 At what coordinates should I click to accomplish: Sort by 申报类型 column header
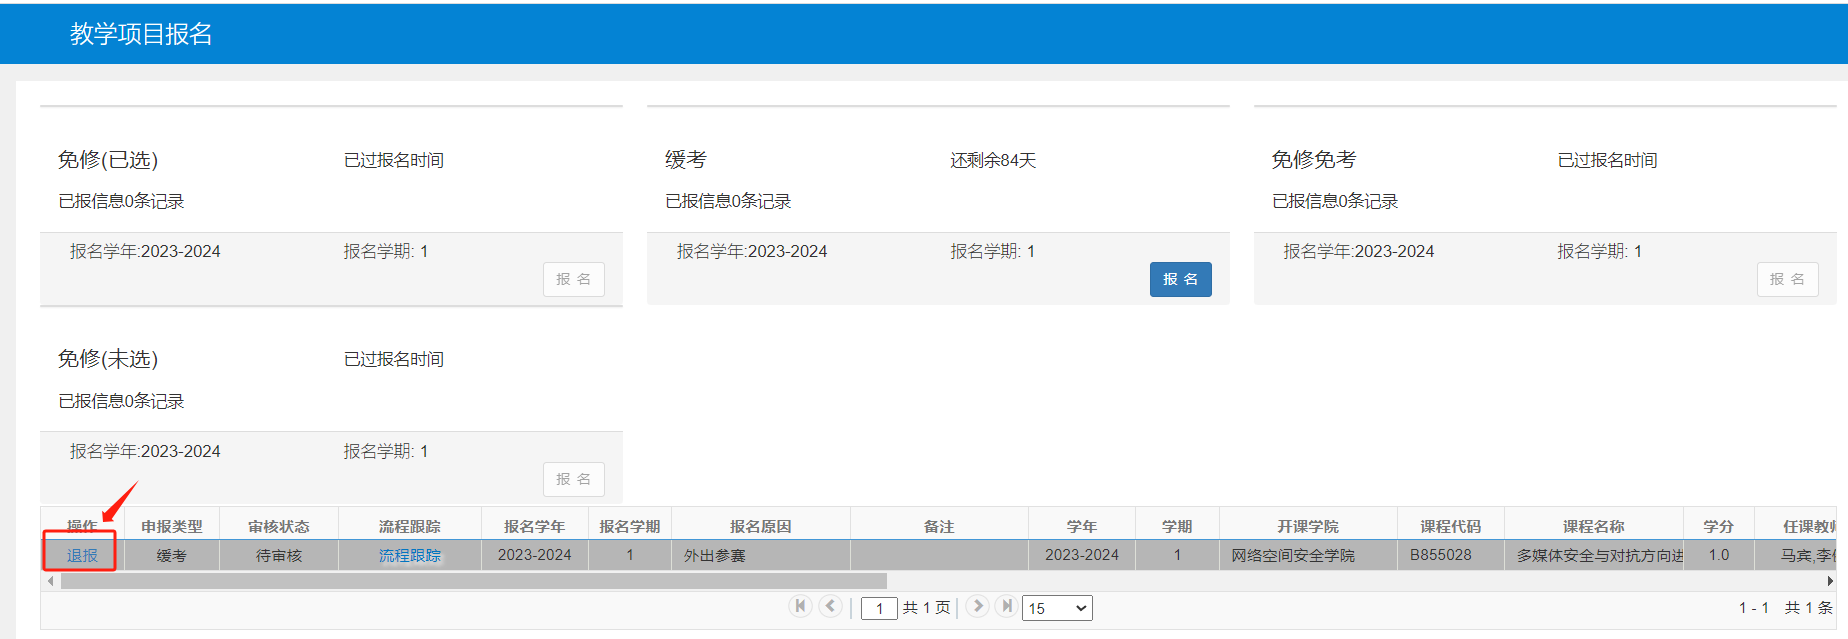pyautogui.click(x=172, y=526)
